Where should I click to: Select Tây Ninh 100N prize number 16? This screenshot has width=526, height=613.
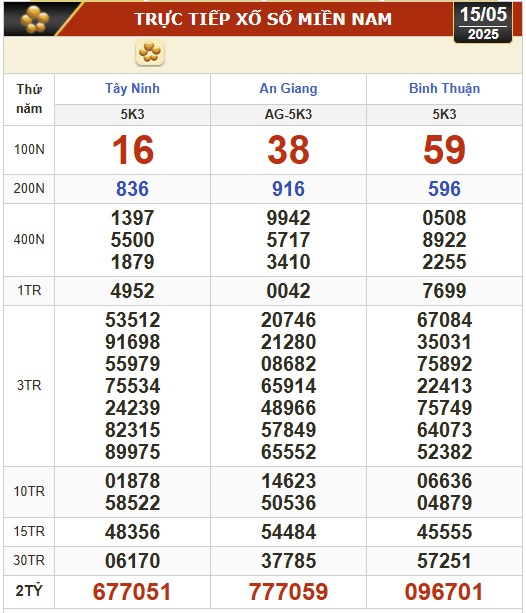point(133,150)
